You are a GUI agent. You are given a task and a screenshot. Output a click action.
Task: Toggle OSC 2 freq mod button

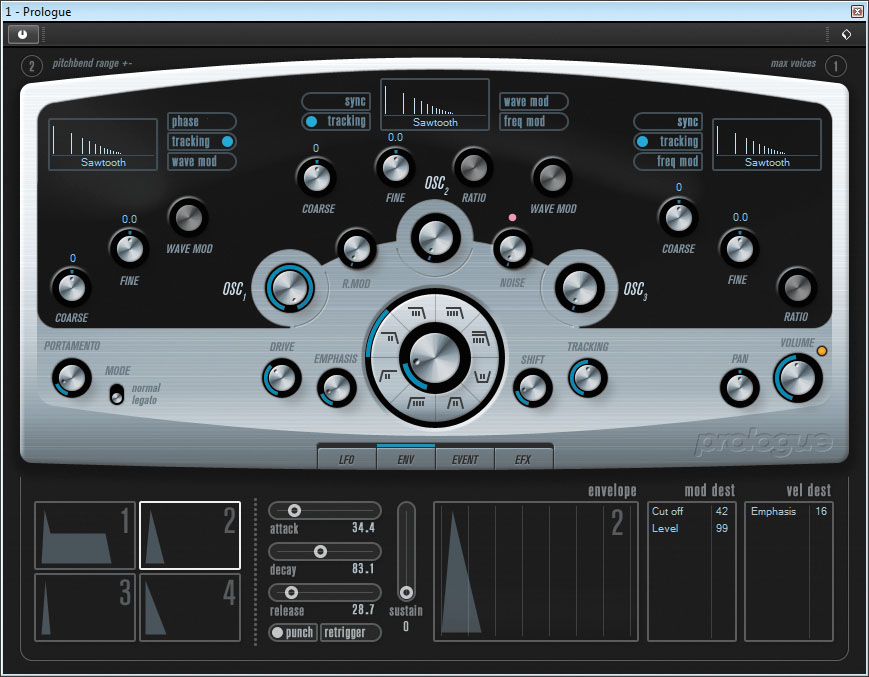click(534, 121)
